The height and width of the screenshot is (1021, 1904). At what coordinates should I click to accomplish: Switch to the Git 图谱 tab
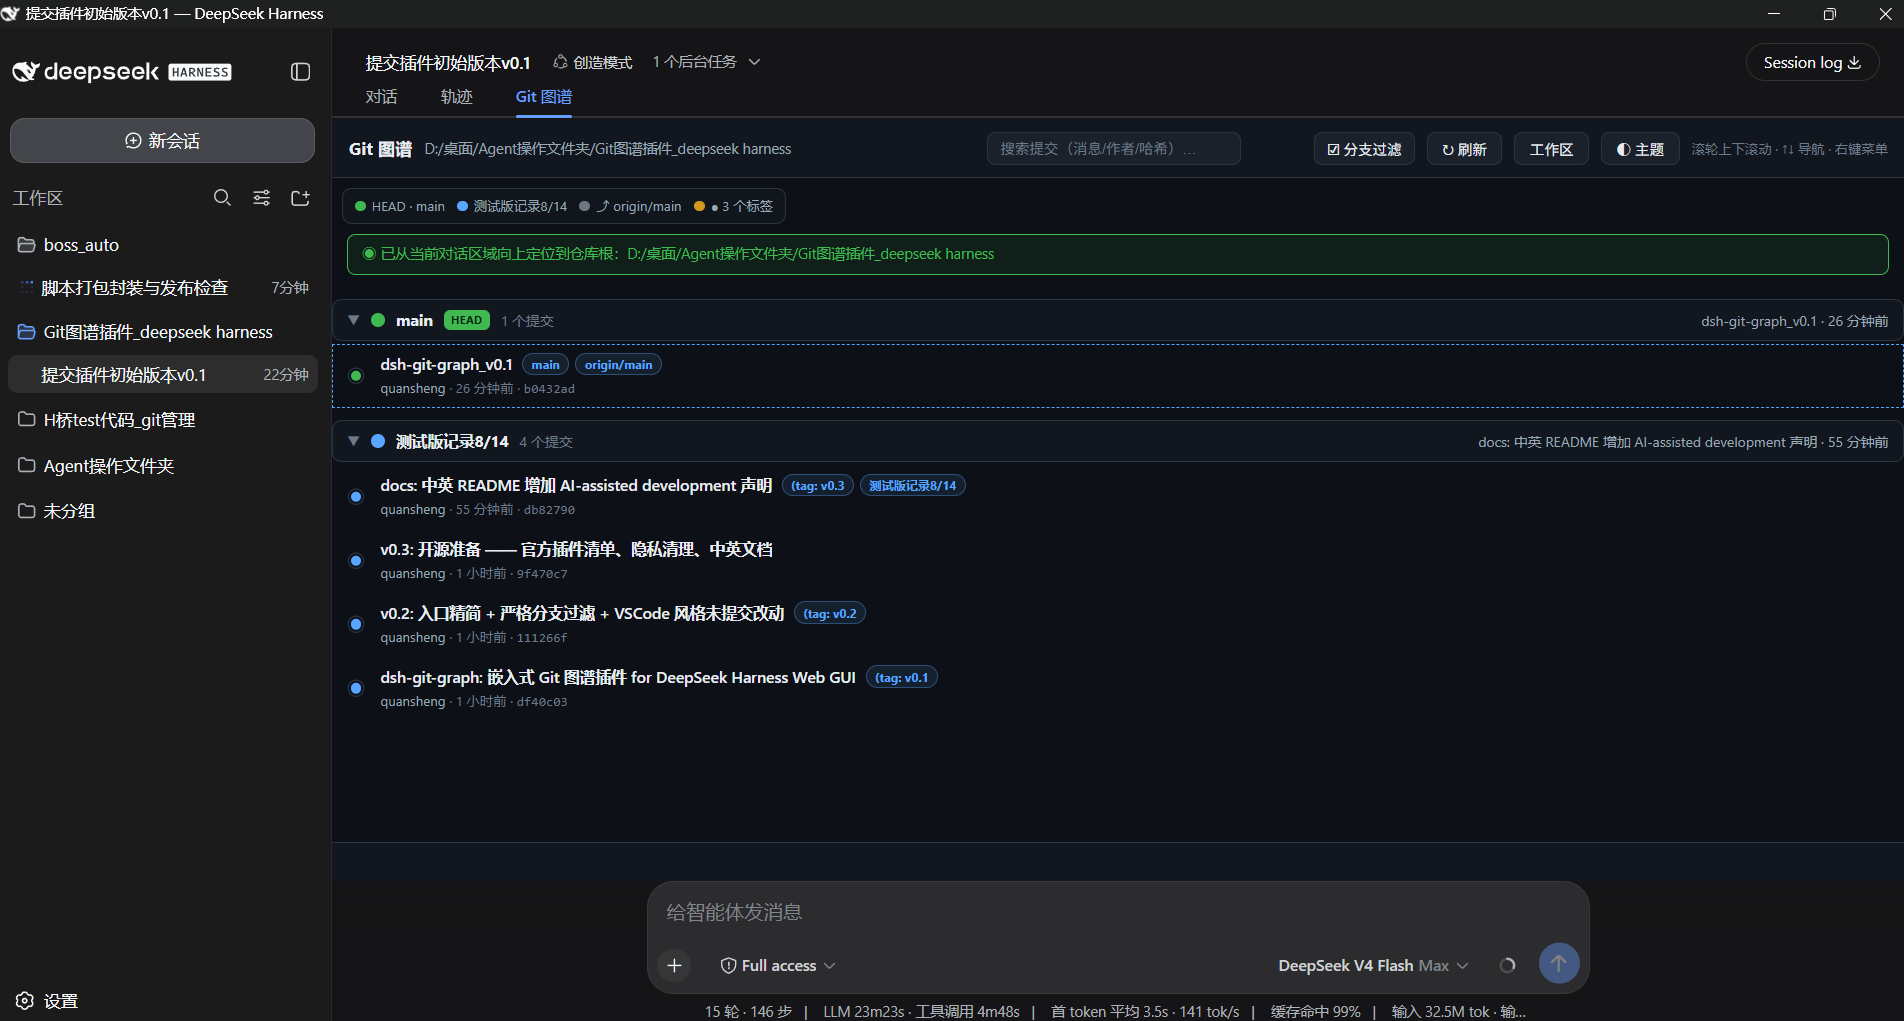(544, 97)
